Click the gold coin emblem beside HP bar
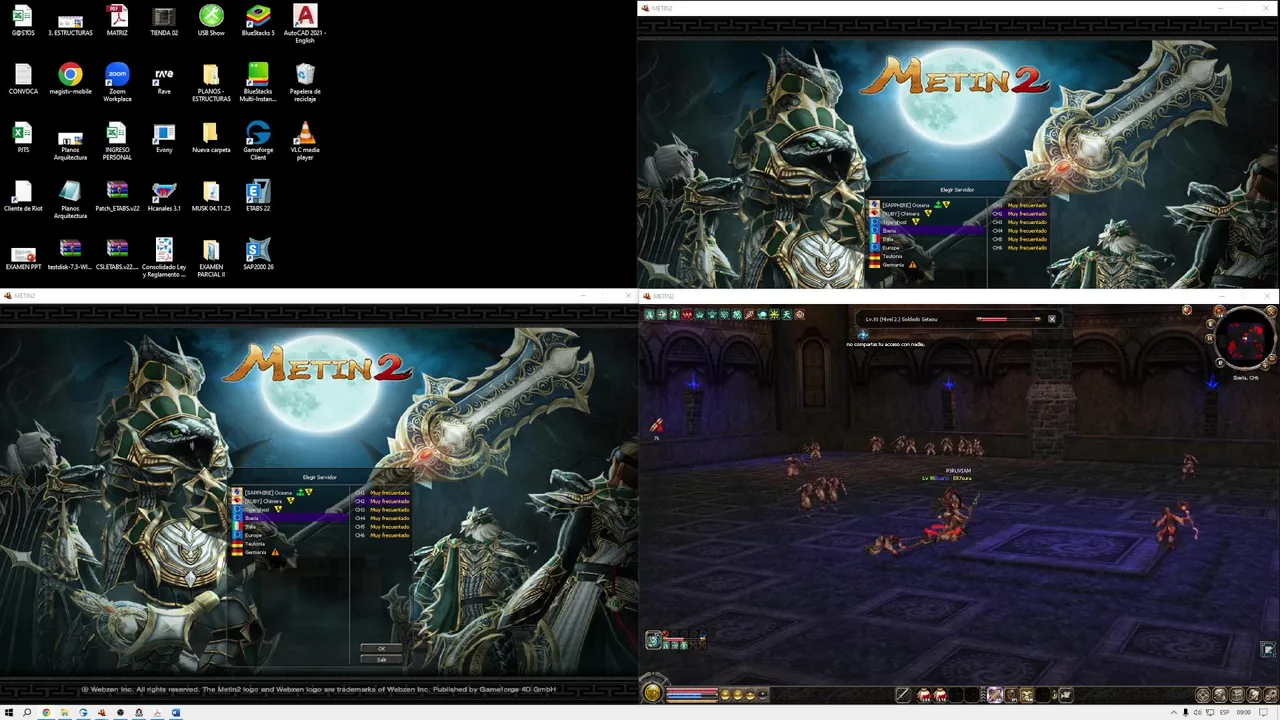This screenshot has width=1280, height=720. (652, 693)
